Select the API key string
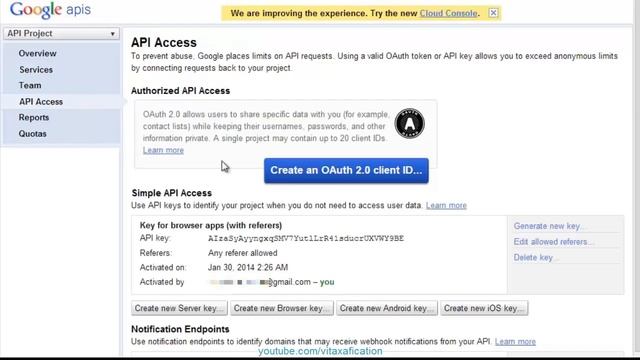The width and height of the screenshot is (640, 360). [306, 238]
